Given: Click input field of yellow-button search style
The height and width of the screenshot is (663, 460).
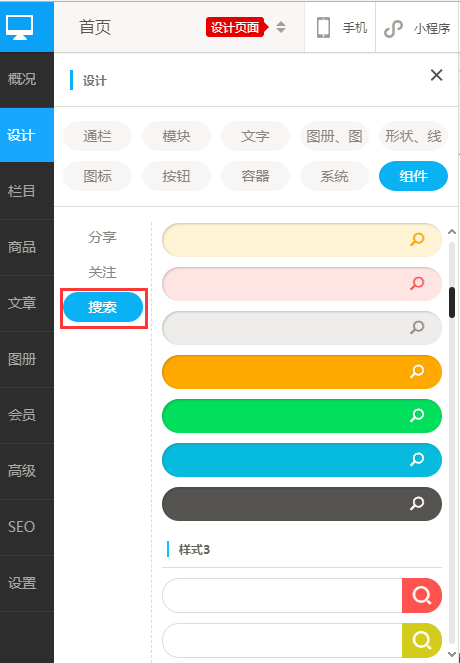Looking at the screenshot, I should click(x=282, y=640).
